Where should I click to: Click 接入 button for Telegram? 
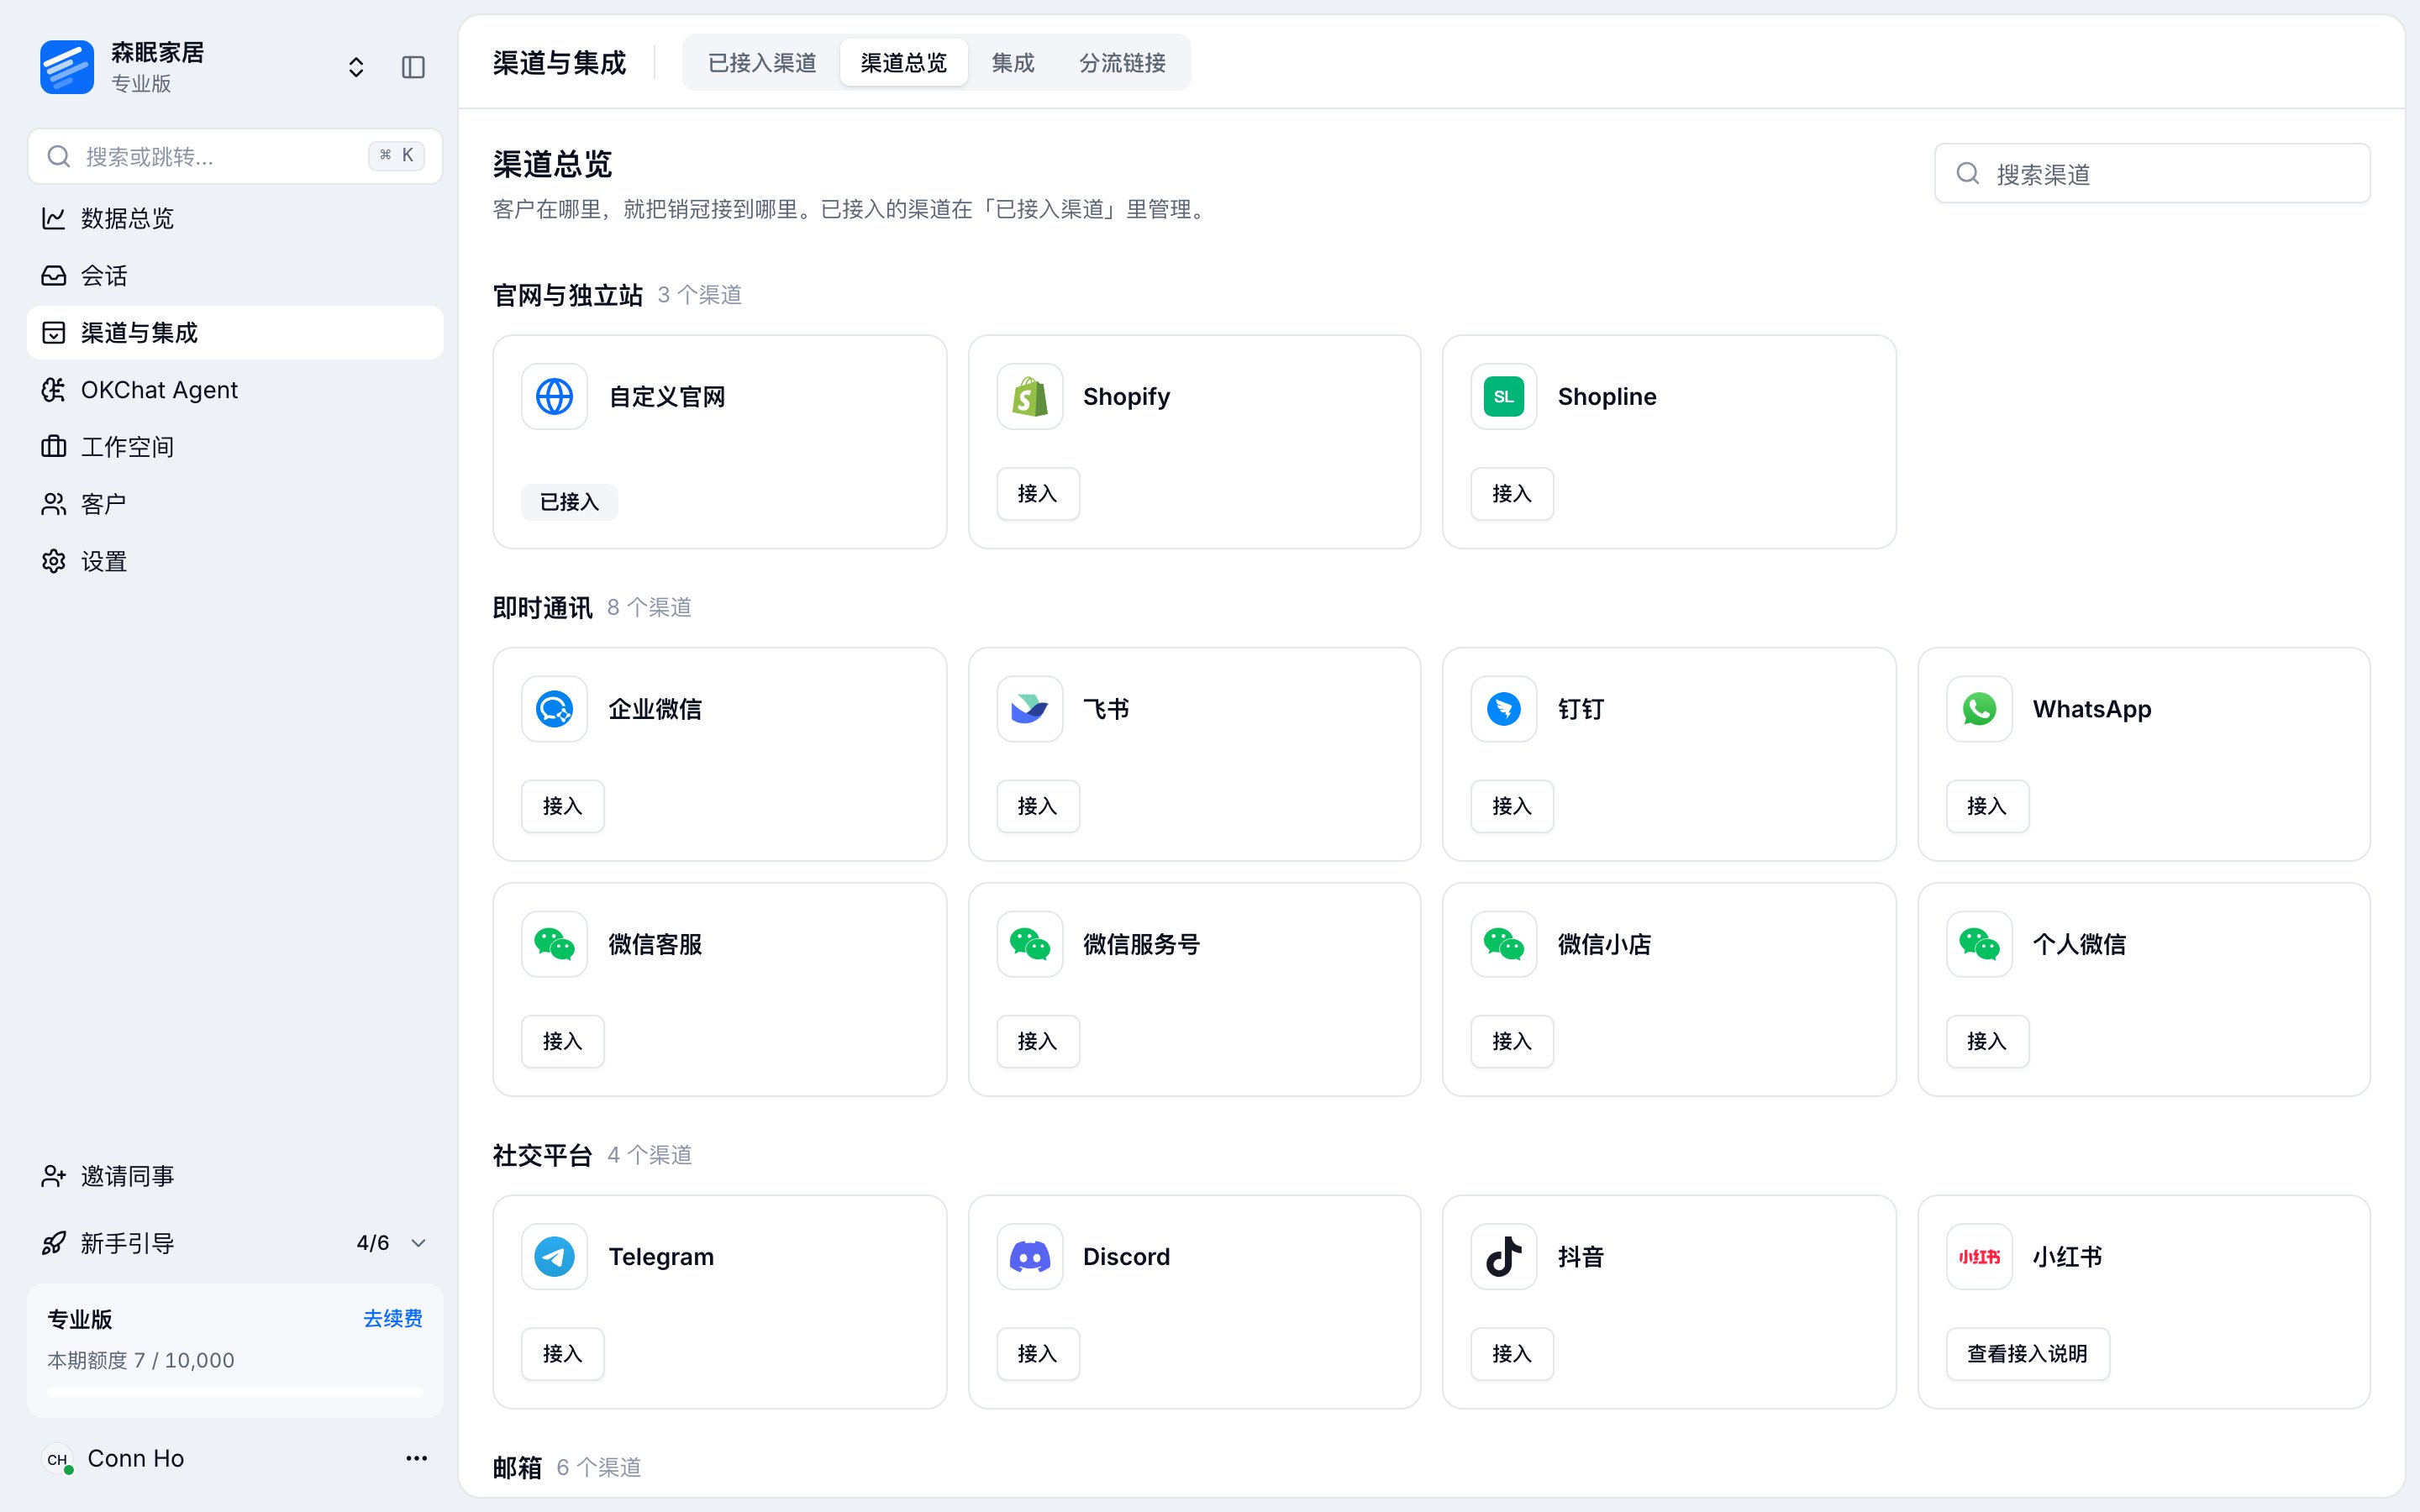[x=563, y=1354]
